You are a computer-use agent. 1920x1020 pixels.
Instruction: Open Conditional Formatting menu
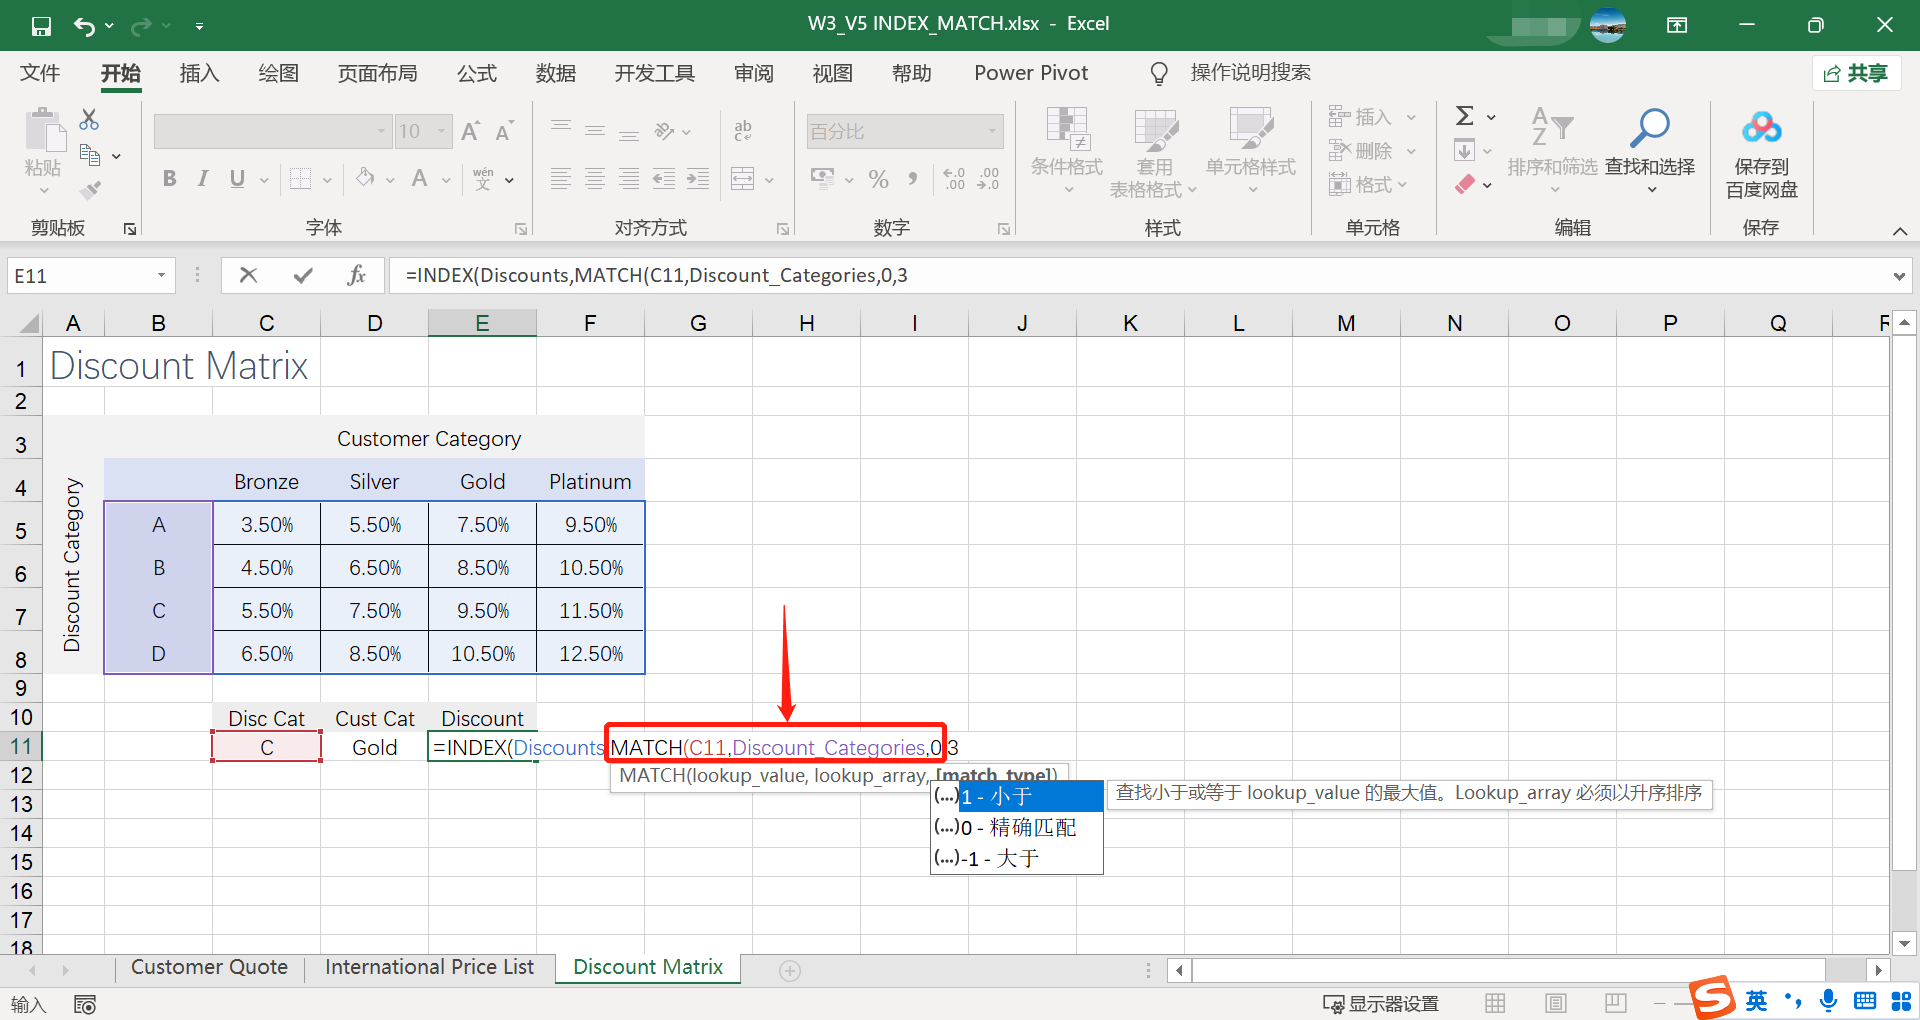pos(1067,152)
